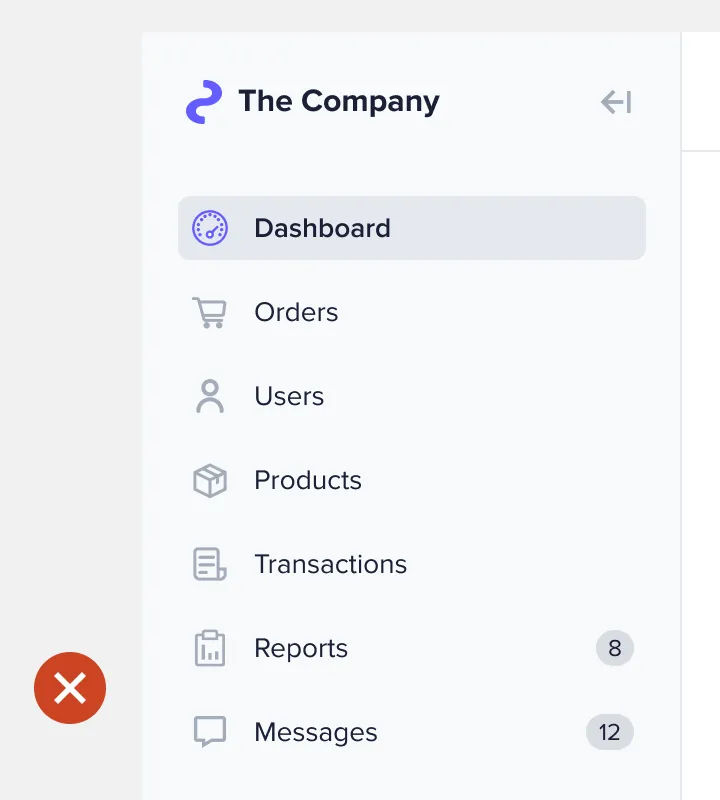Click the Messages speech bubble icon

pos(210,732)
